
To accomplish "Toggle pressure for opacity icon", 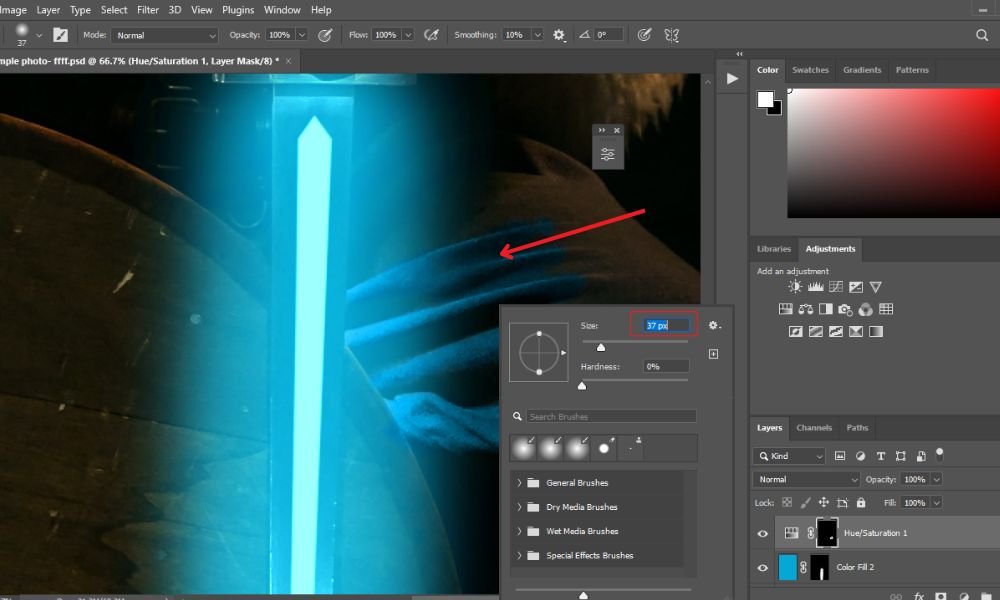I will [325, 35].
